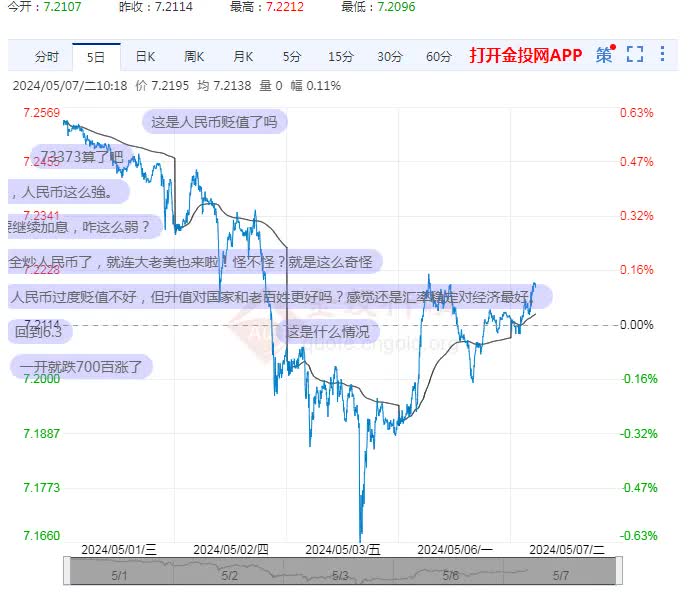Click the 策 strategy icon
Image resolution: width=692 pixels, height=595 pixels.
(x=605, y=56)
